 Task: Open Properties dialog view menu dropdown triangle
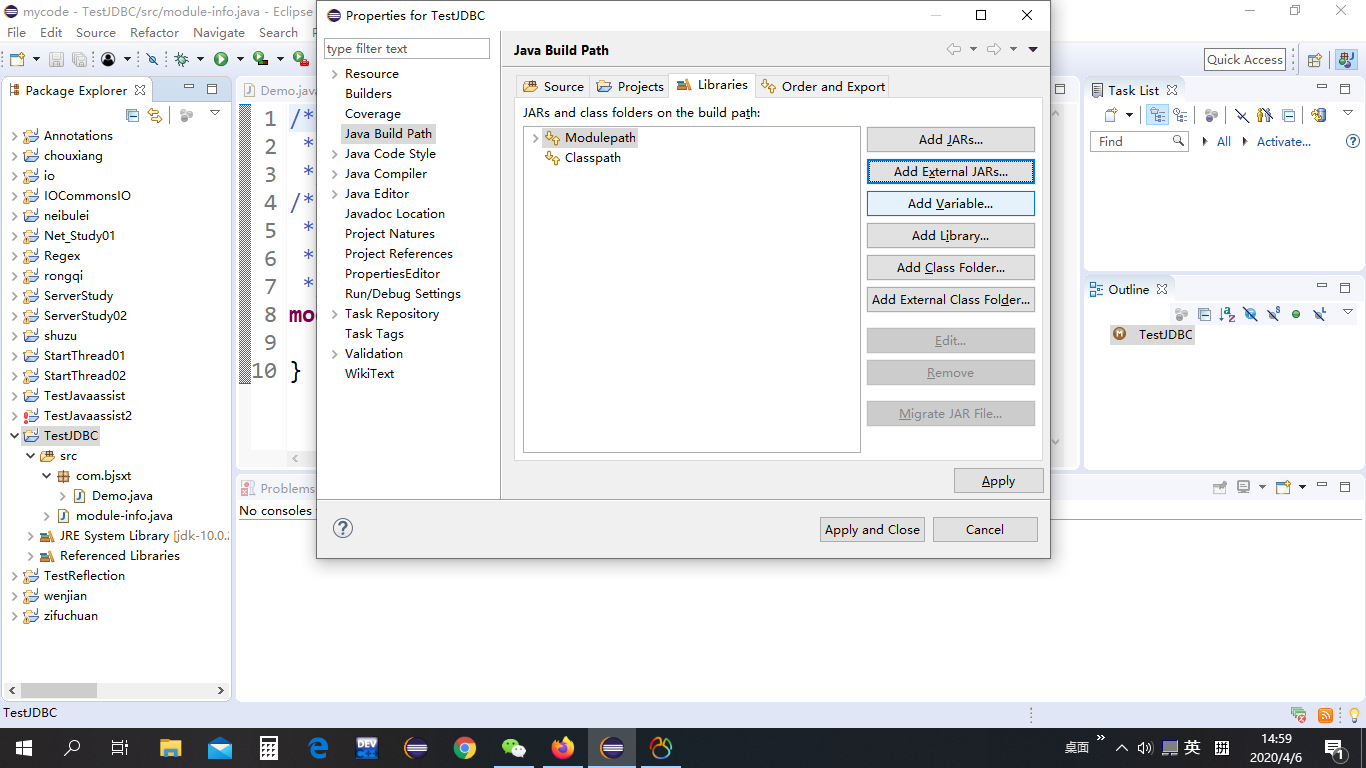pos(1033,49)
